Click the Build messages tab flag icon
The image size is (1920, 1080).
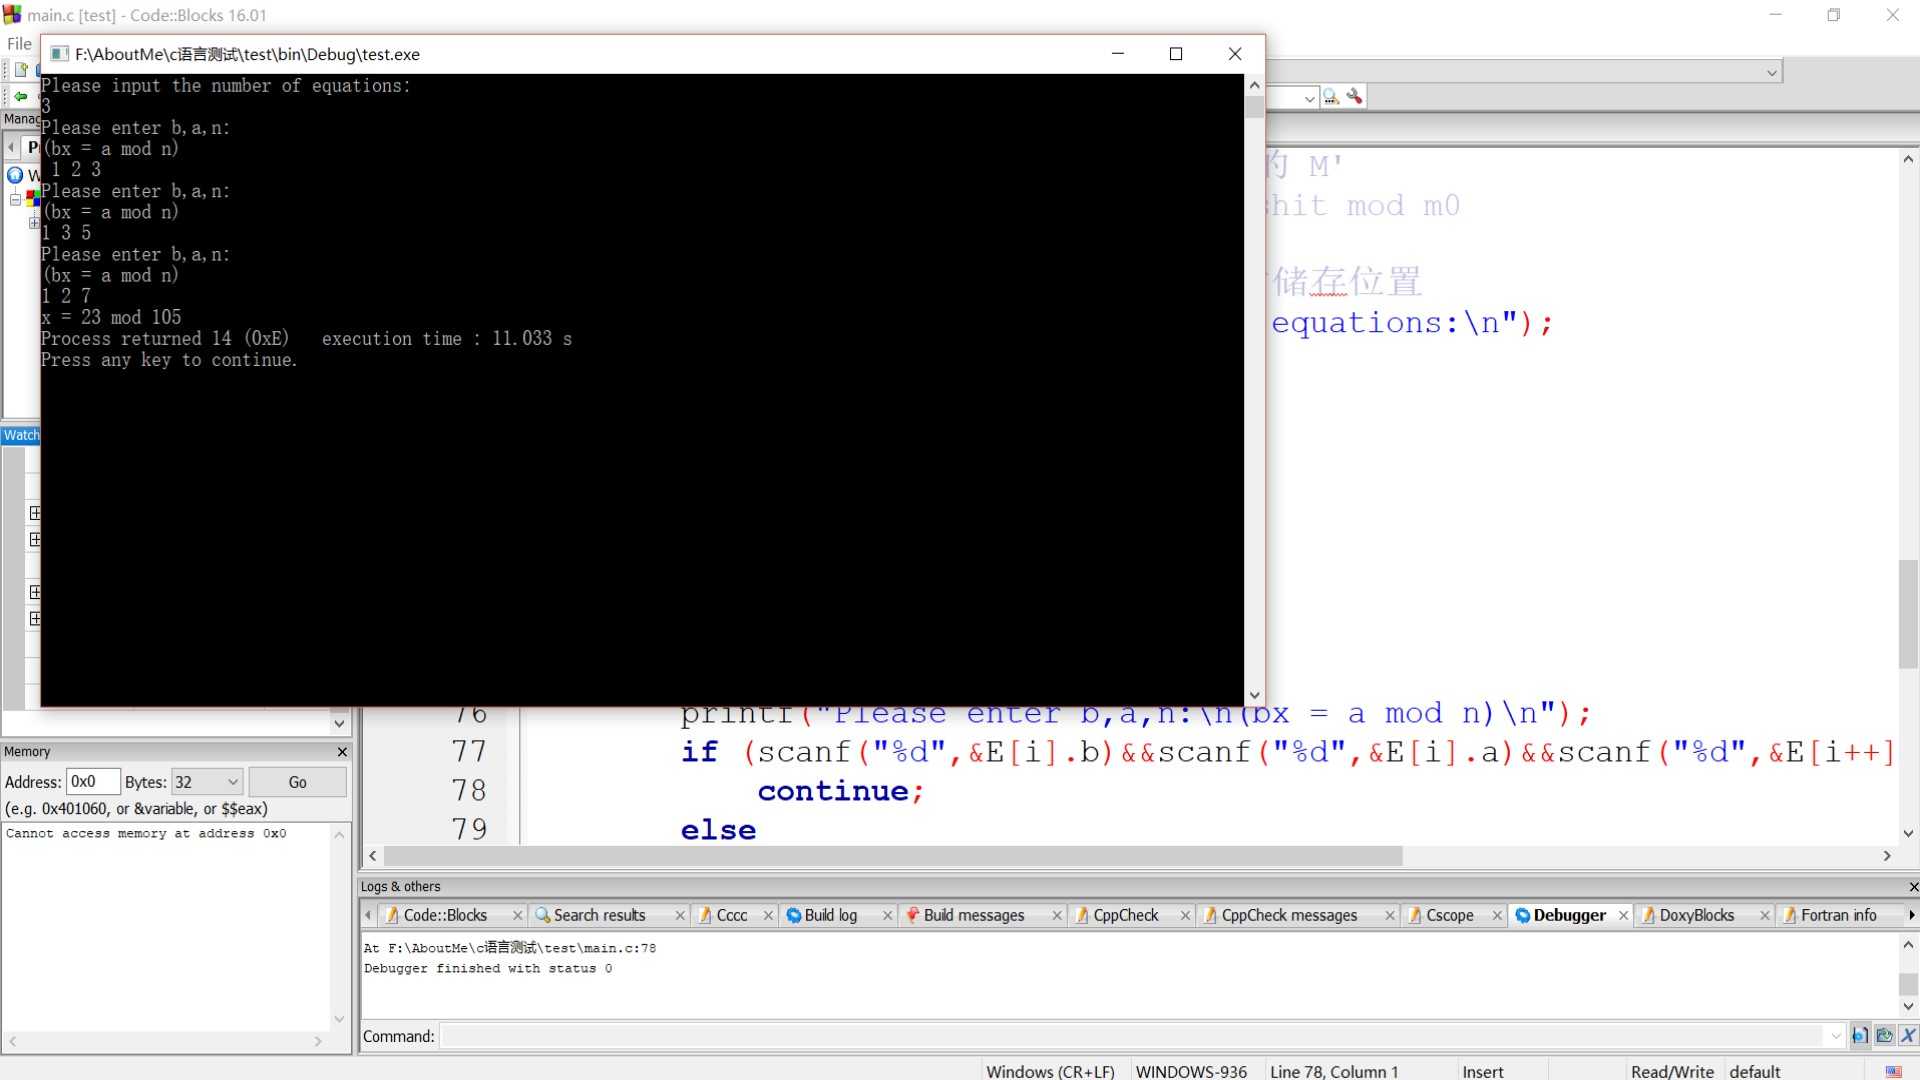[x=912, y=915]
